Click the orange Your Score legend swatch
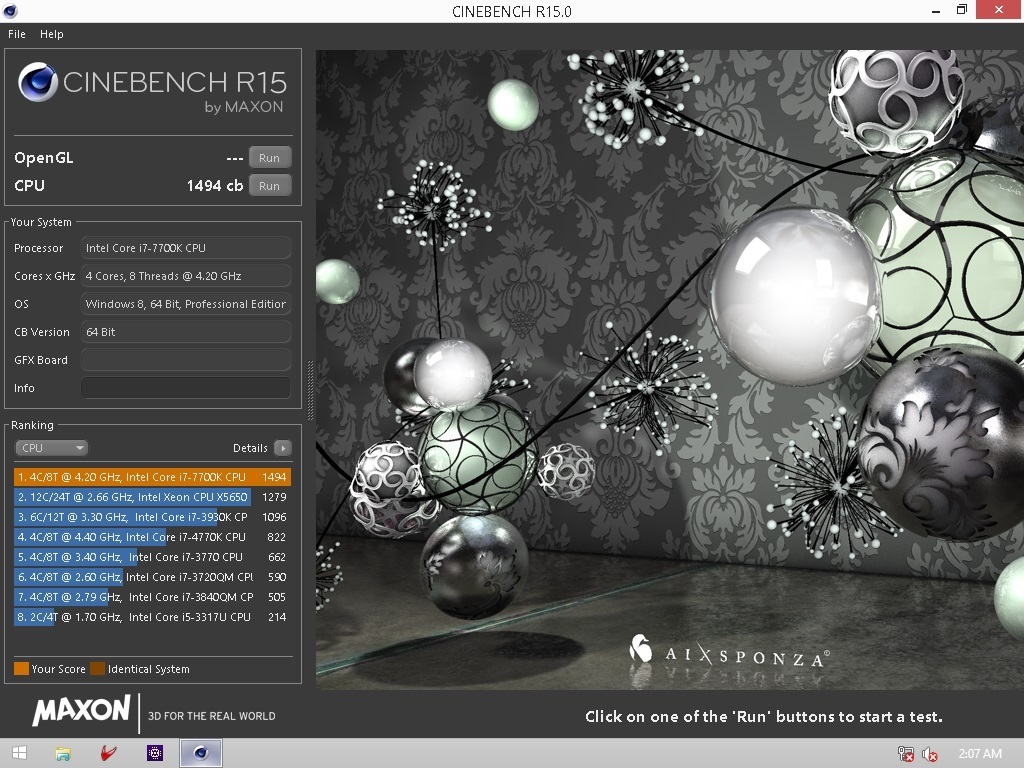Viewport: 1024px width, 768px height. click(x=22, y=669)
